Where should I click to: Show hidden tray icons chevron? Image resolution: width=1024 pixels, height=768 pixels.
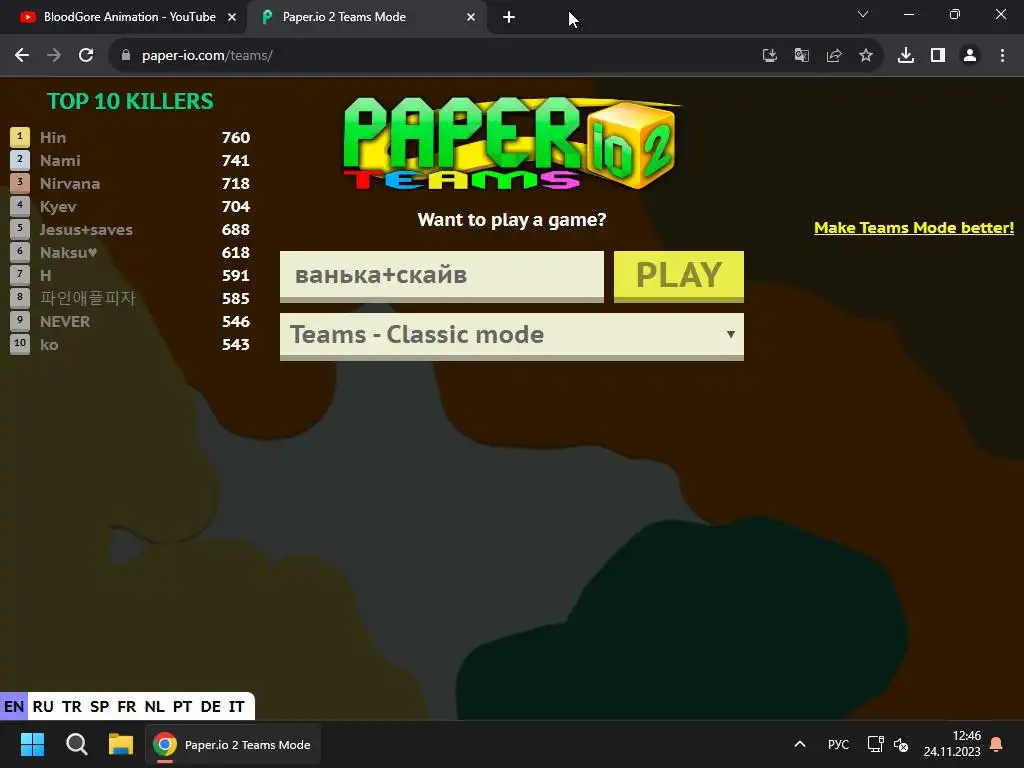pos(799,744)
